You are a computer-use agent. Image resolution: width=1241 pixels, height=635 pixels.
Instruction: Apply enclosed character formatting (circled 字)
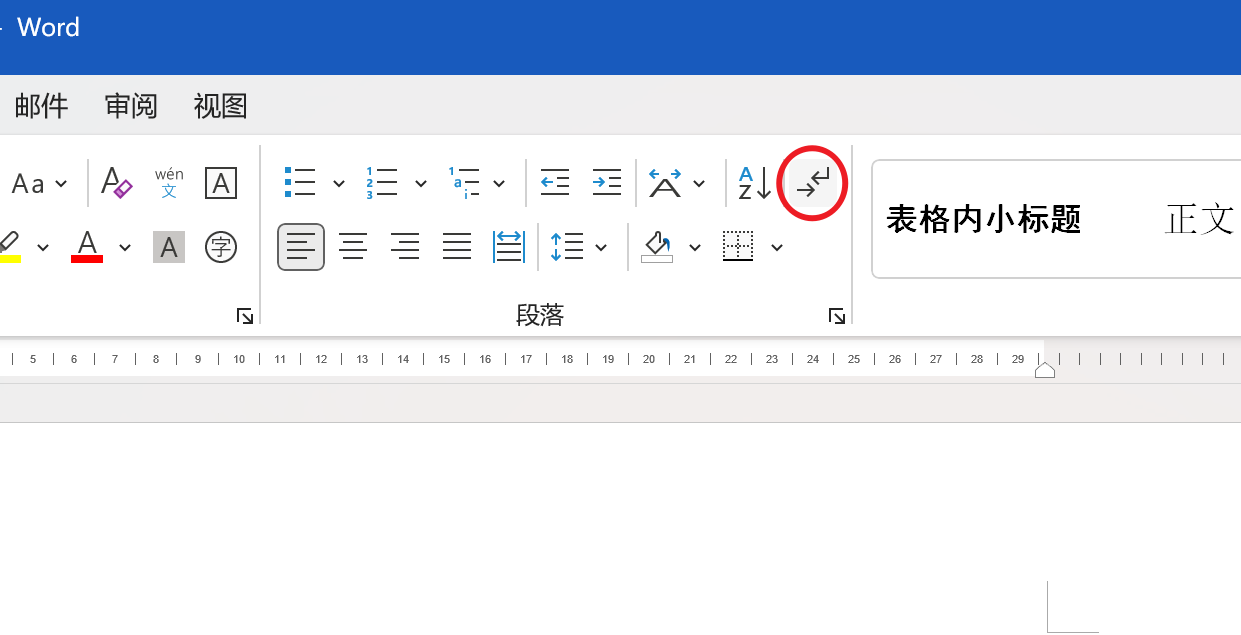[x=220, y=246]
